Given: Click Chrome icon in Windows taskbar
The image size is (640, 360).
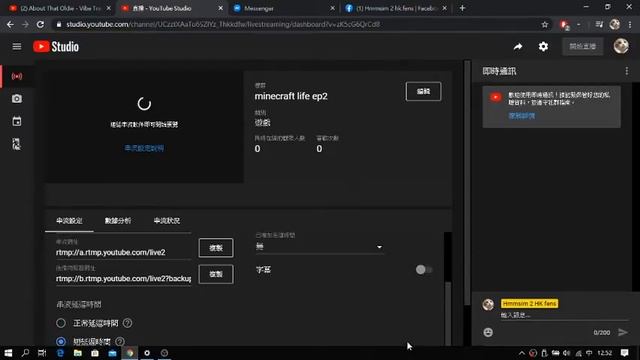Looking at the screenshot, I should pos(130,353).
